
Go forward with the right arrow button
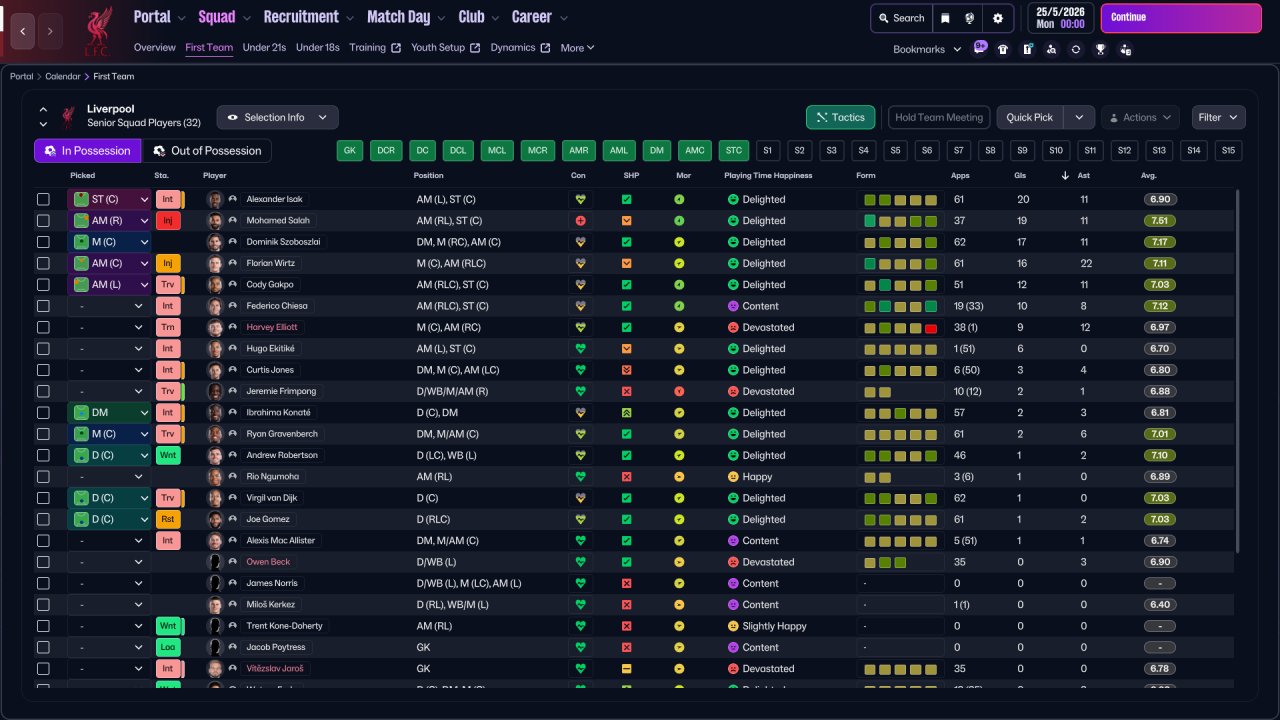tap(50, 31)
